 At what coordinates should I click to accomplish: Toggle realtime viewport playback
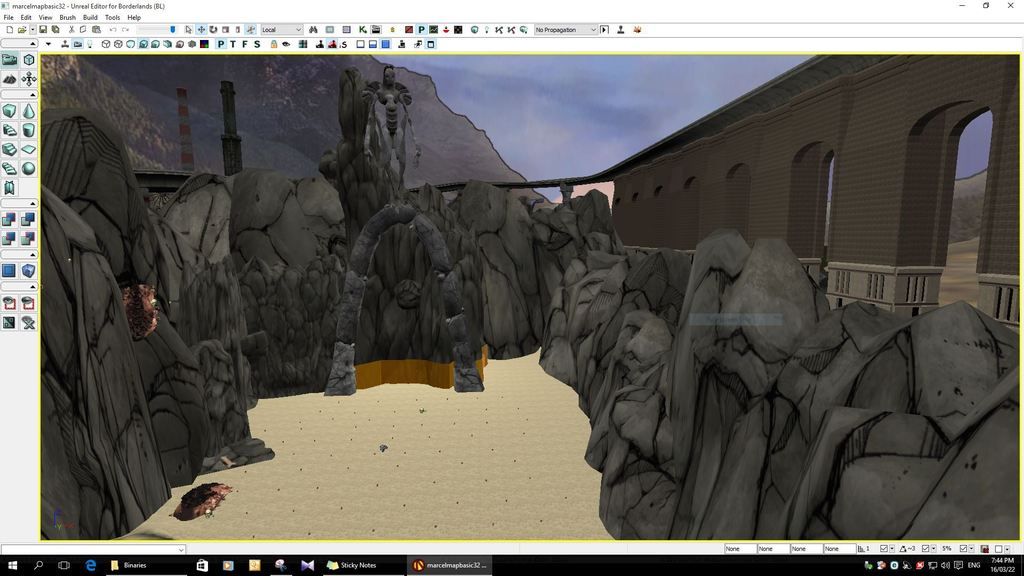65,44
